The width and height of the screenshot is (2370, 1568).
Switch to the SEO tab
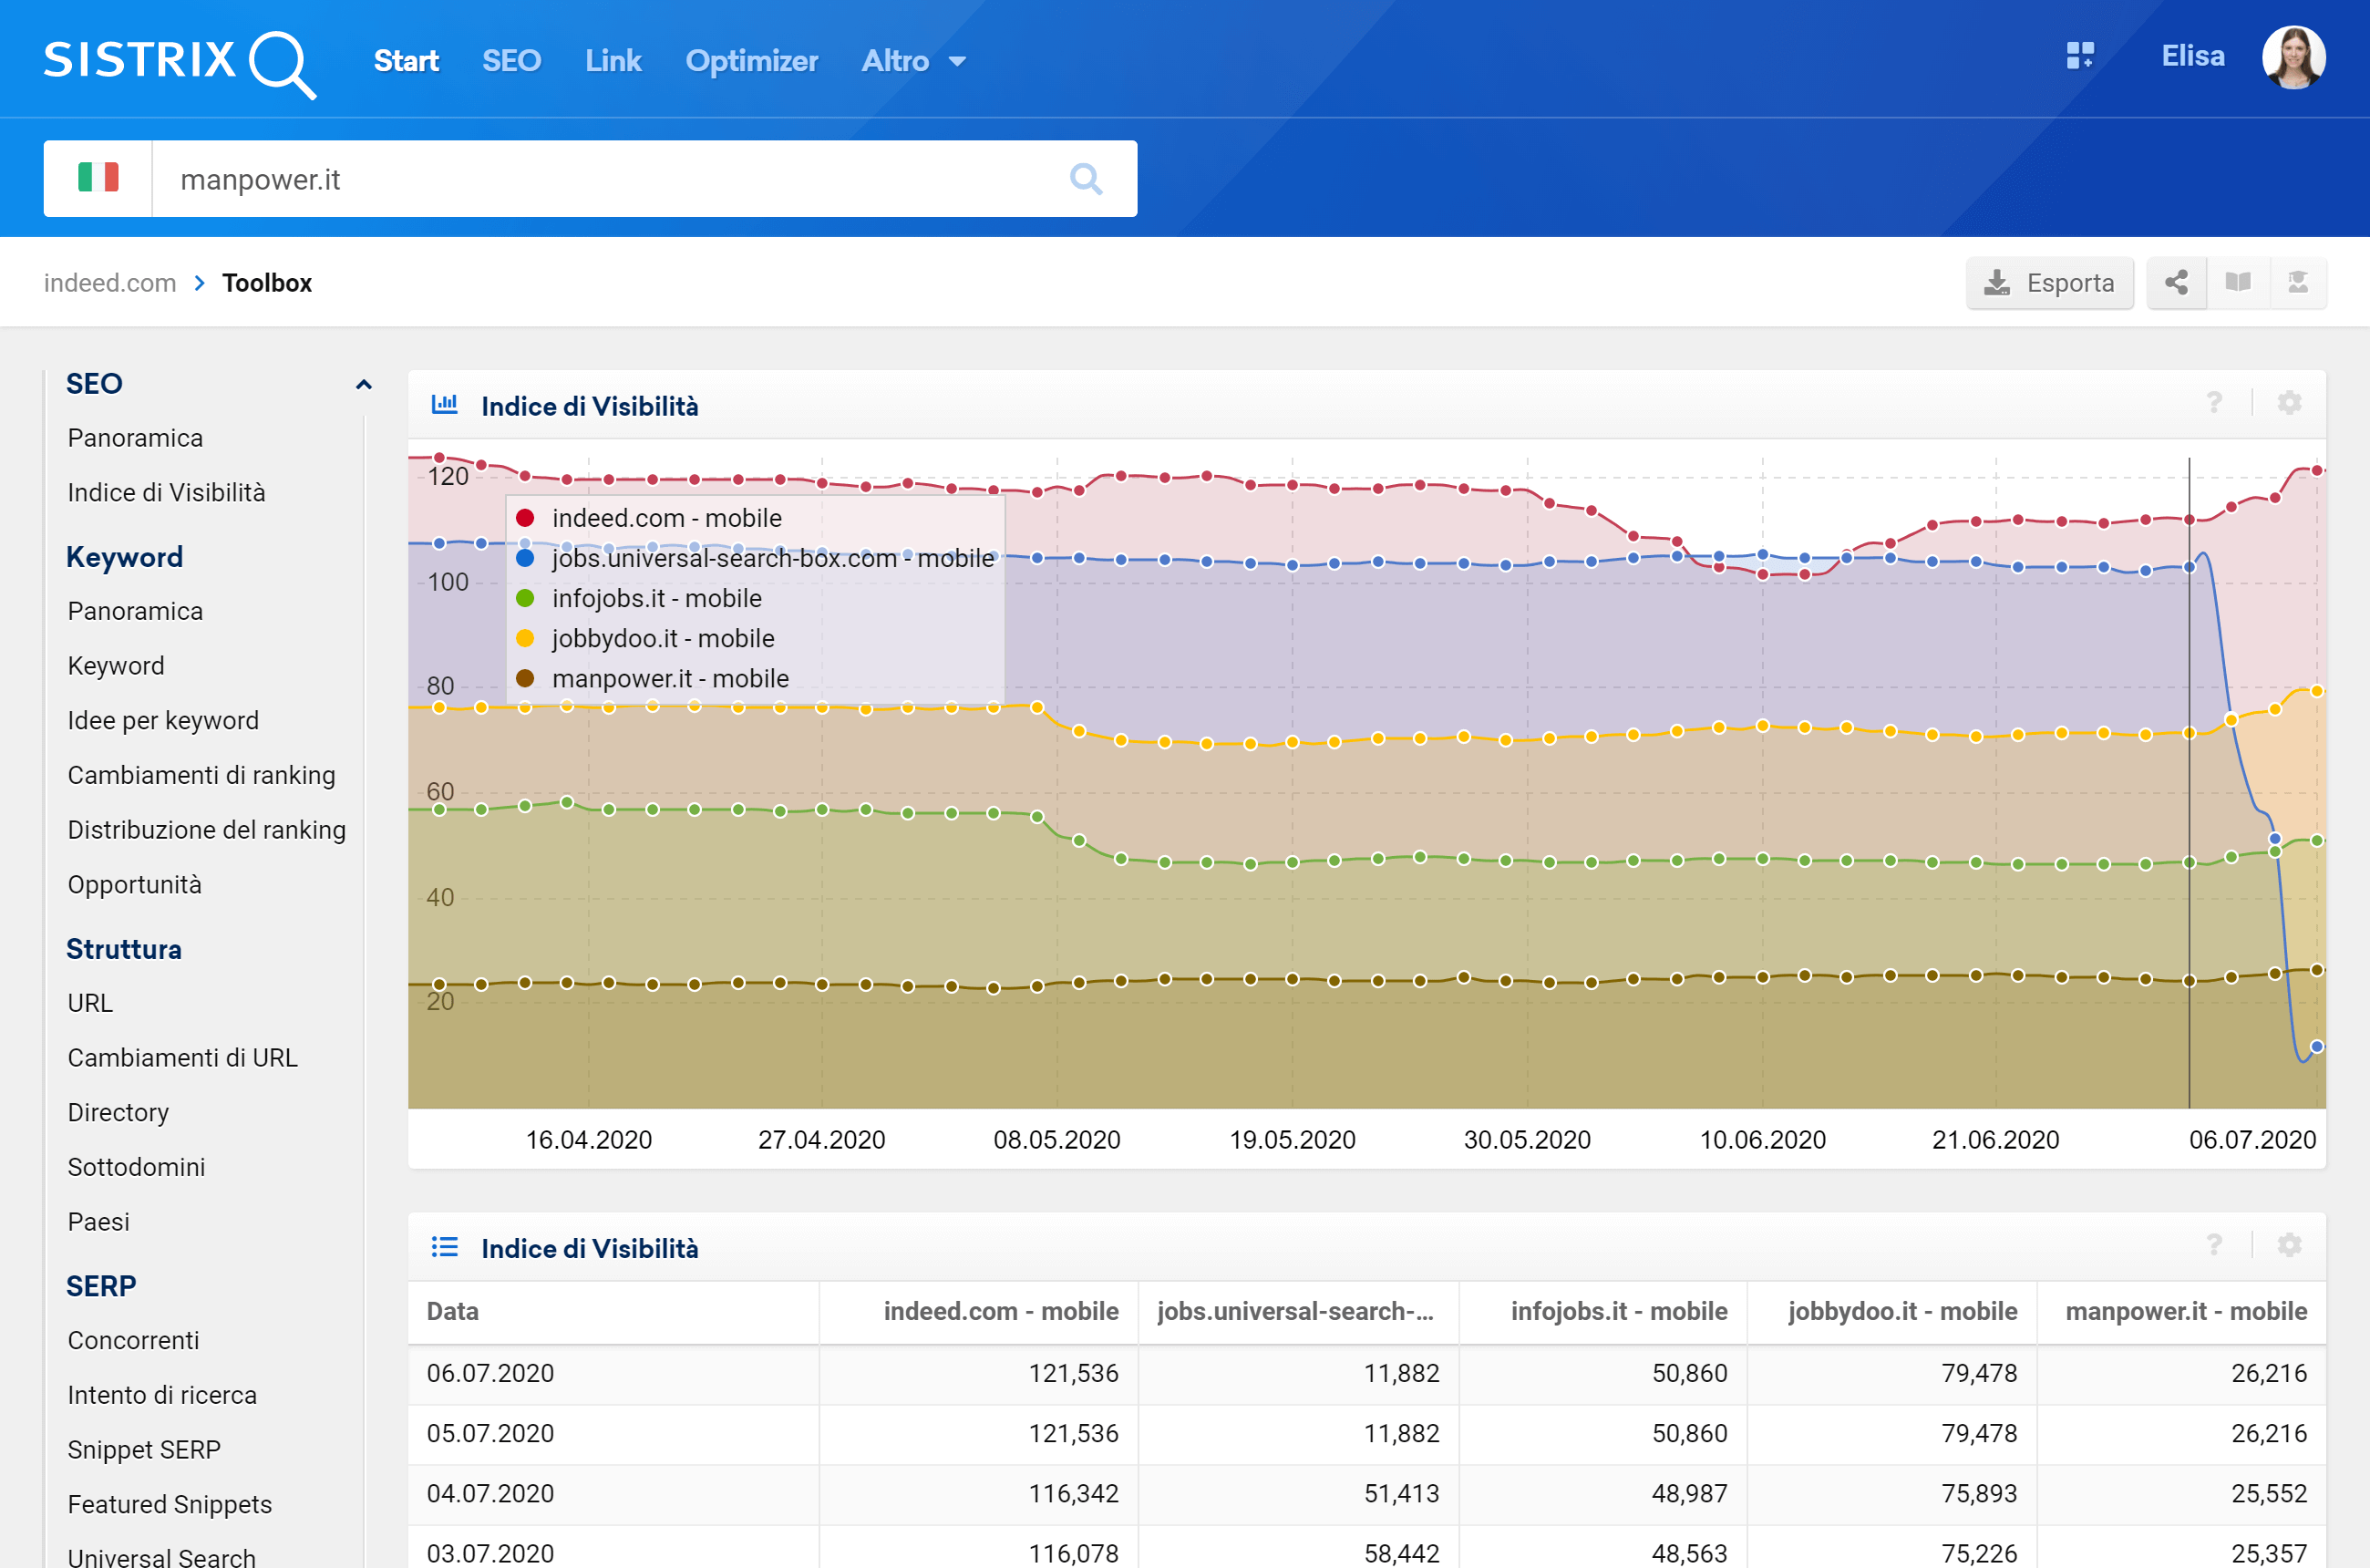point(512,61)
